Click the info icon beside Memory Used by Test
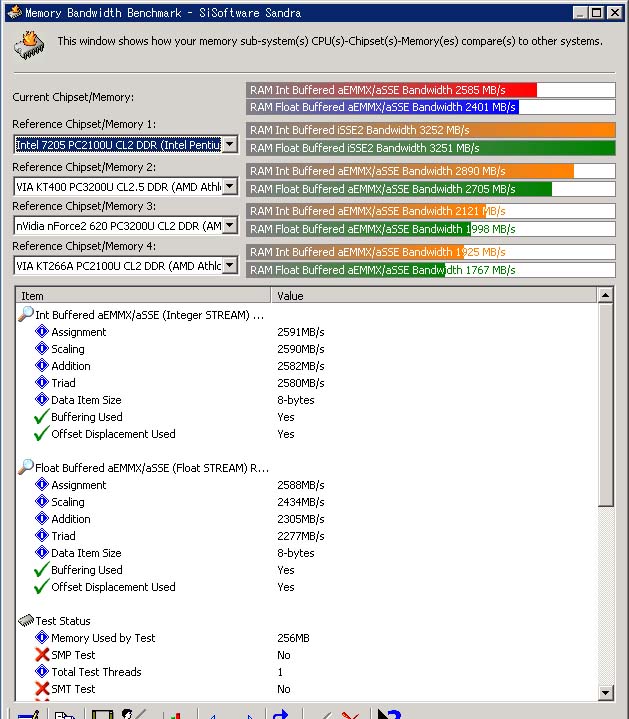Screen dimensions: 629x719 pos(42,638)
